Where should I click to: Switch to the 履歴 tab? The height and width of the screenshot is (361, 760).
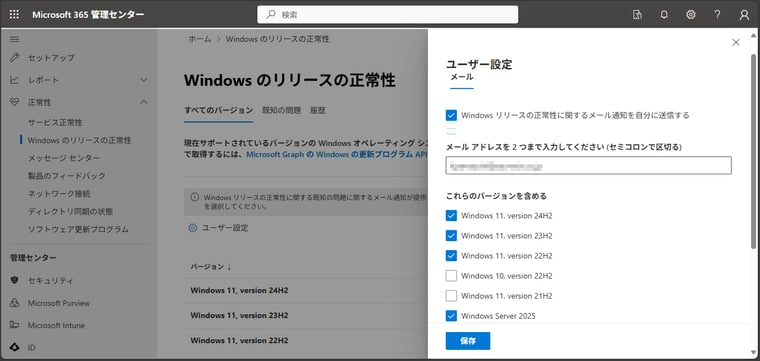(x=317, y=110)
